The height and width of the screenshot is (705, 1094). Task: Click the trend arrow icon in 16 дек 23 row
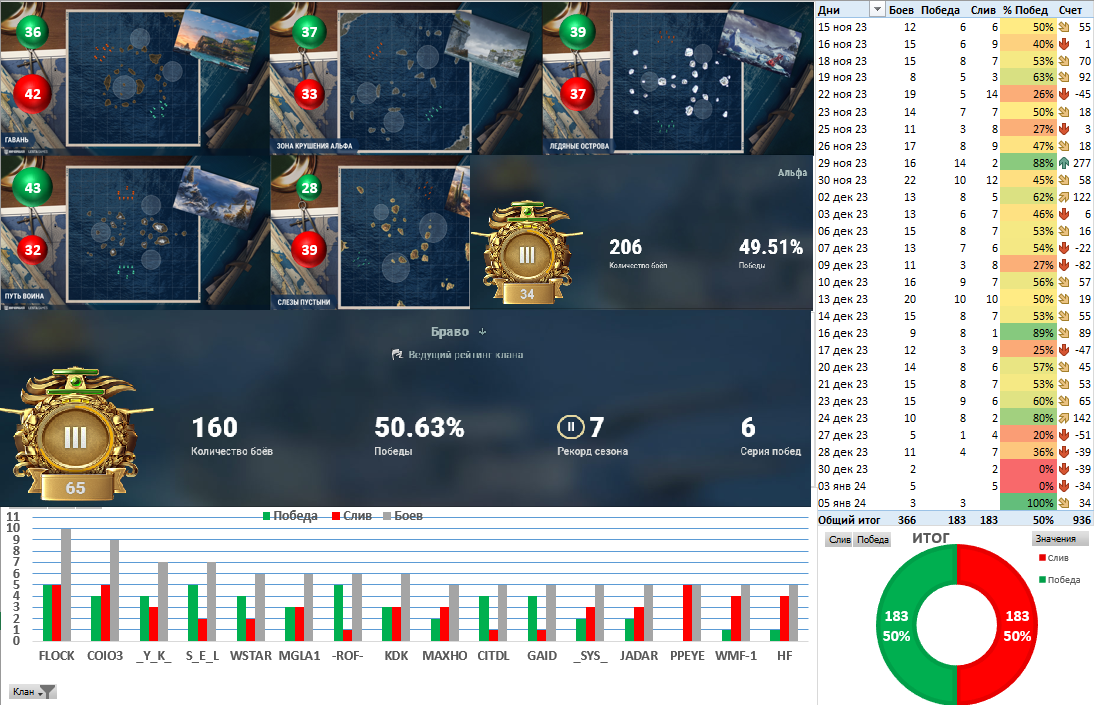(1064, 333)
